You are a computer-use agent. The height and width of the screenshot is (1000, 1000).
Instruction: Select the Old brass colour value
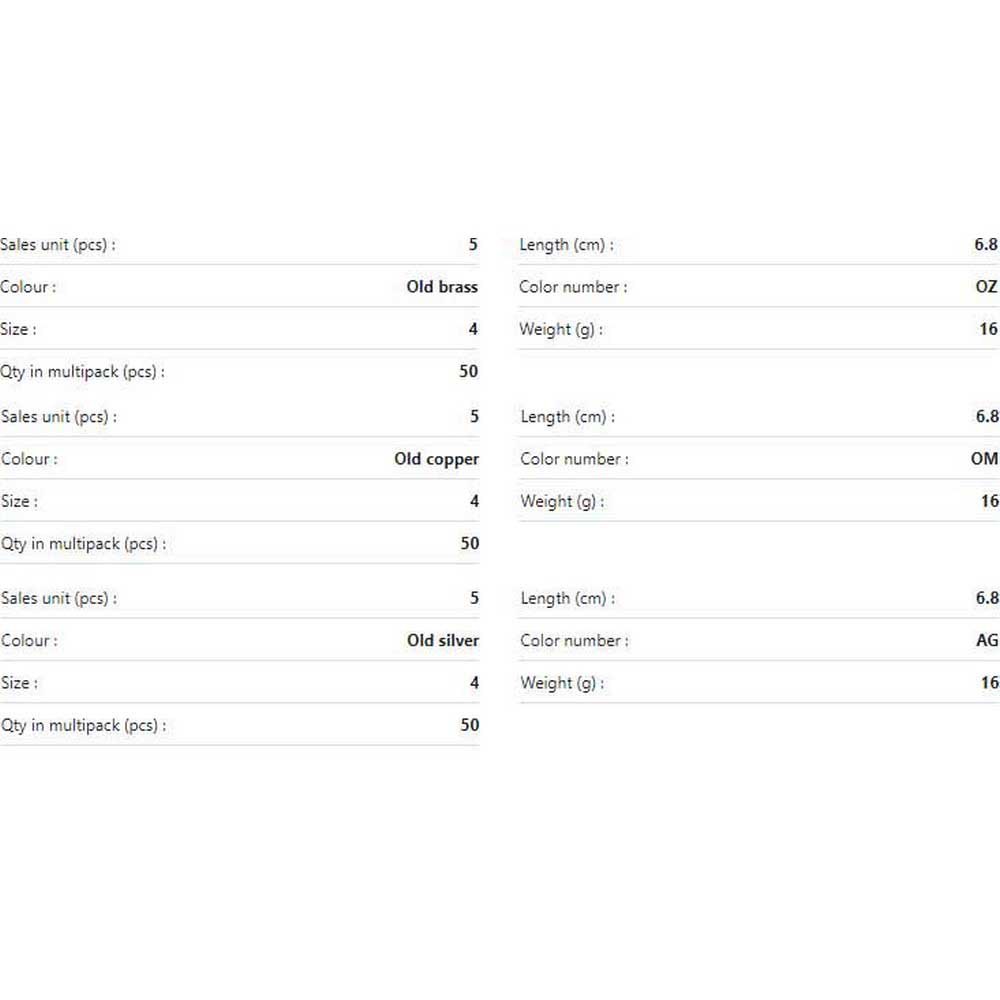pyautogui.click(x=442, y=287)
